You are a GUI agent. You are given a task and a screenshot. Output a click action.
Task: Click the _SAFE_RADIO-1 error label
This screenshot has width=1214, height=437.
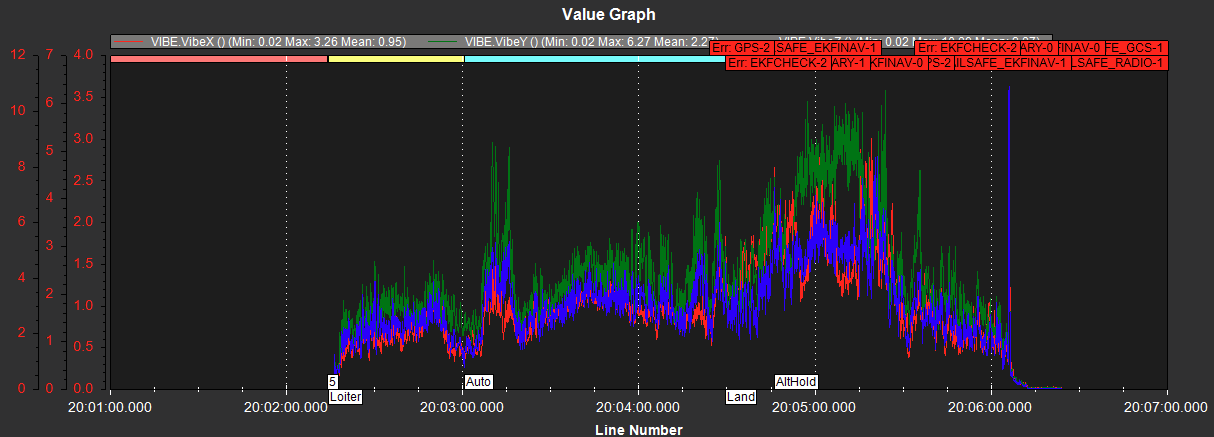coord(1119,63)
